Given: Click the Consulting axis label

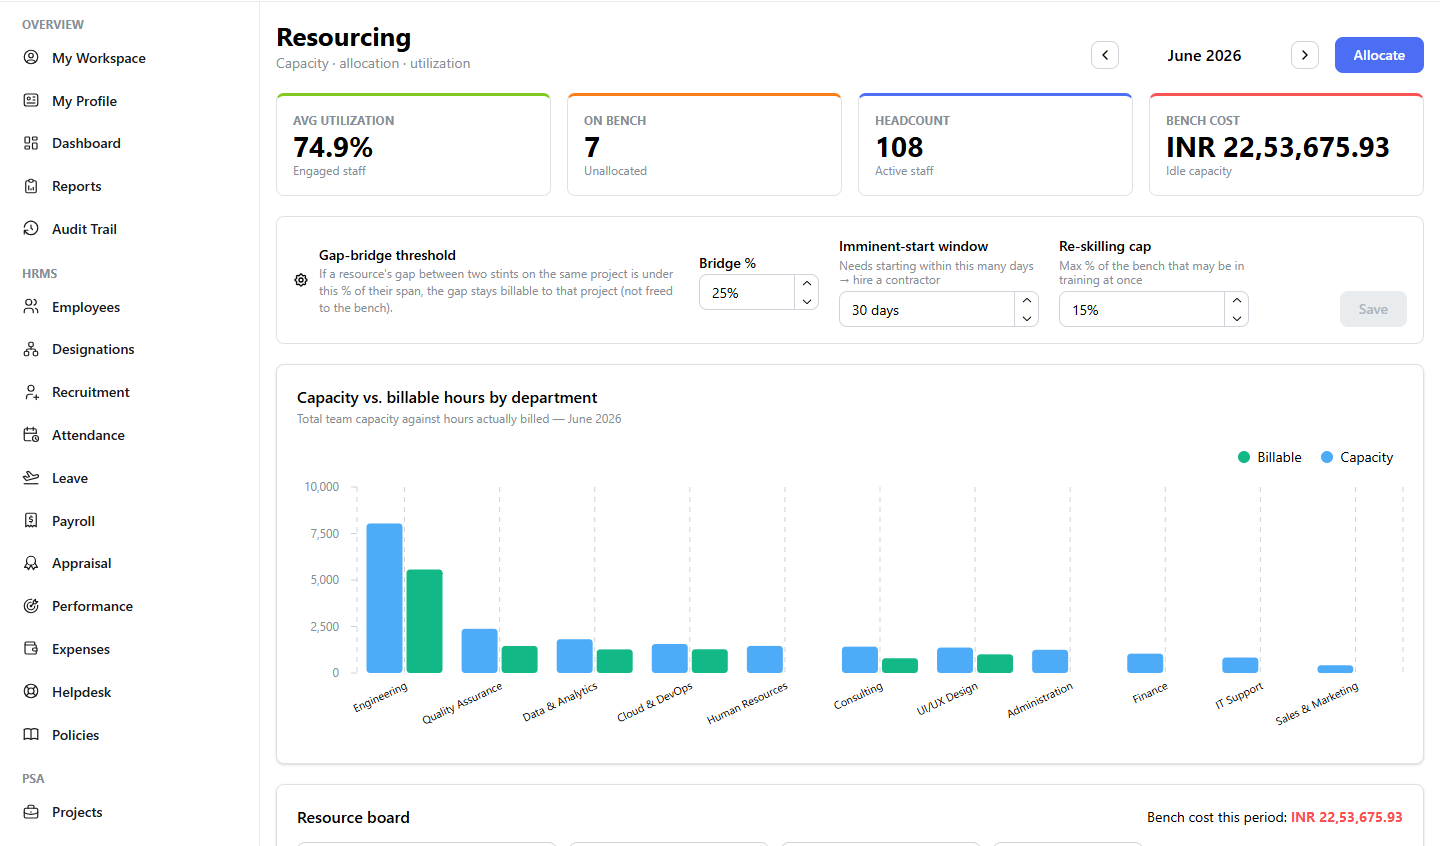Looking at the screenshot, I should (858, 696).
